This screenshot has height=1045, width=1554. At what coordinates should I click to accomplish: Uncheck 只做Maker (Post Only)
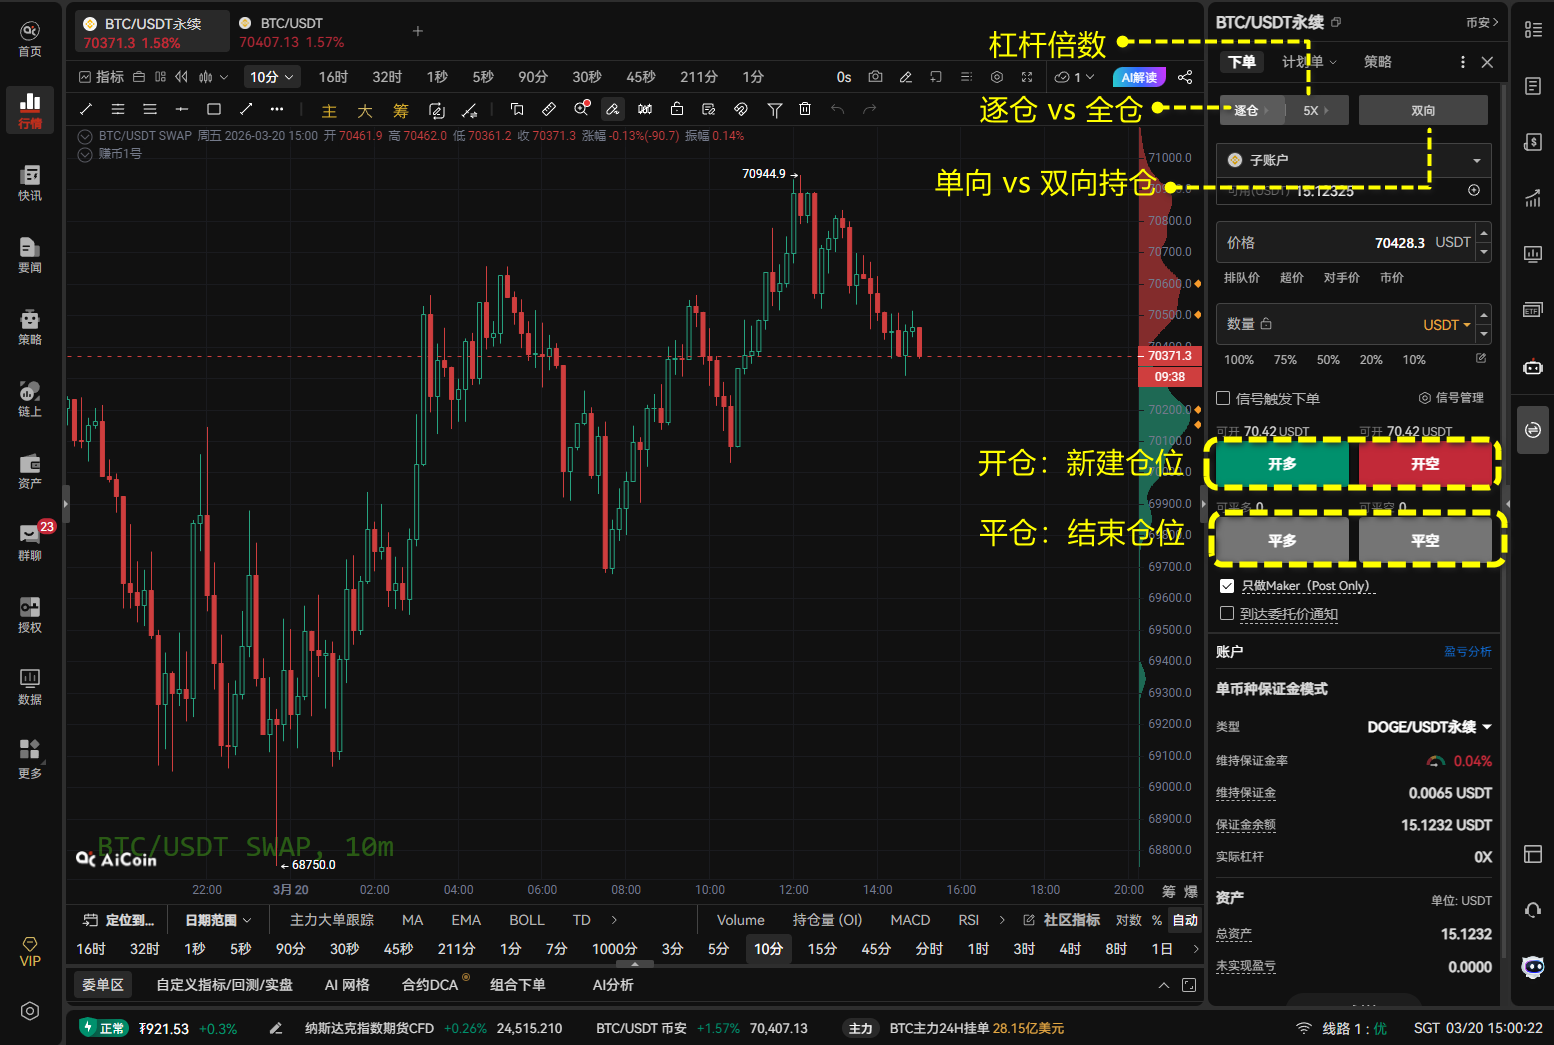coord(1227,585)
